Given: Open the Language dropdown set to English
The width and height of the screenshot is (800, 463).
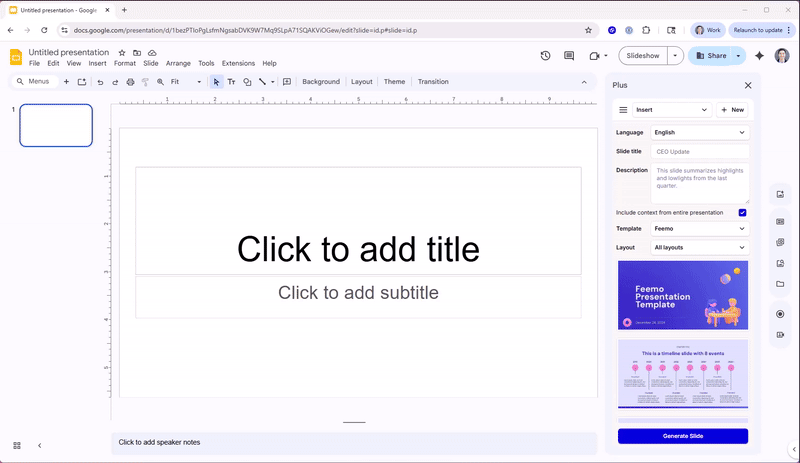Looking at the screenshot, I should click(x=699, y=132).
